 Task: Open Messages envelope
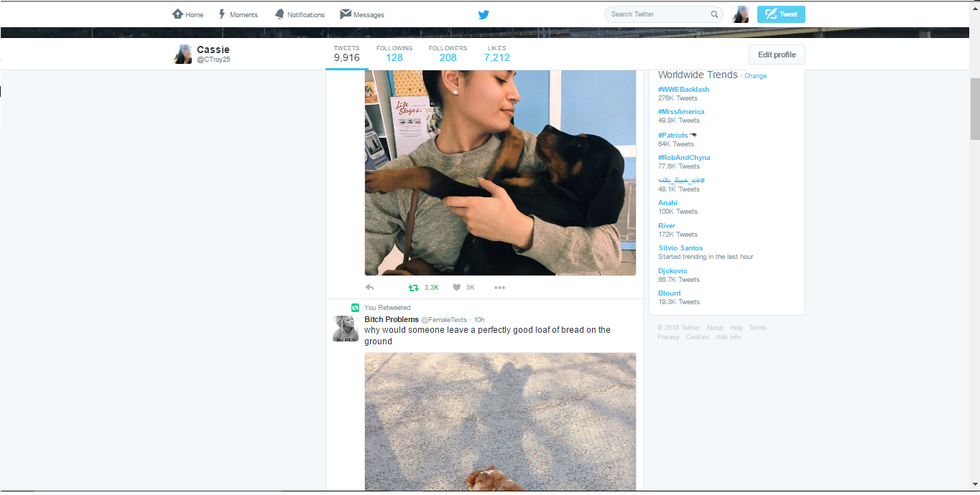[362, 14]
